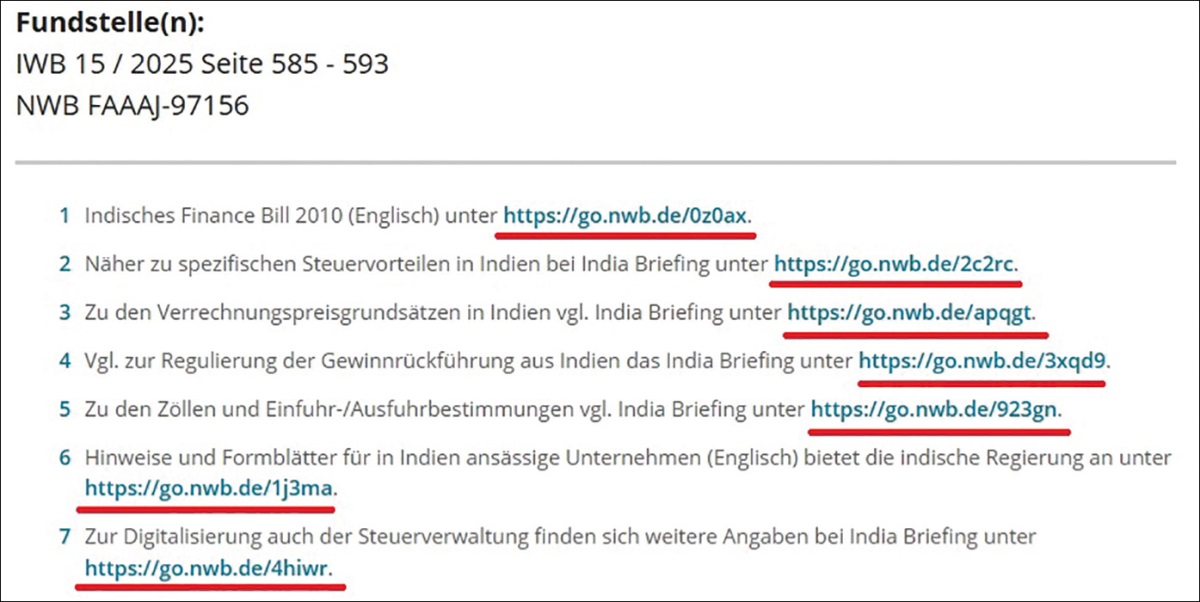Click the IWB 15 / 2025 Seite citation
This screenshot has height=602, width=1200.
pos(202,64)
